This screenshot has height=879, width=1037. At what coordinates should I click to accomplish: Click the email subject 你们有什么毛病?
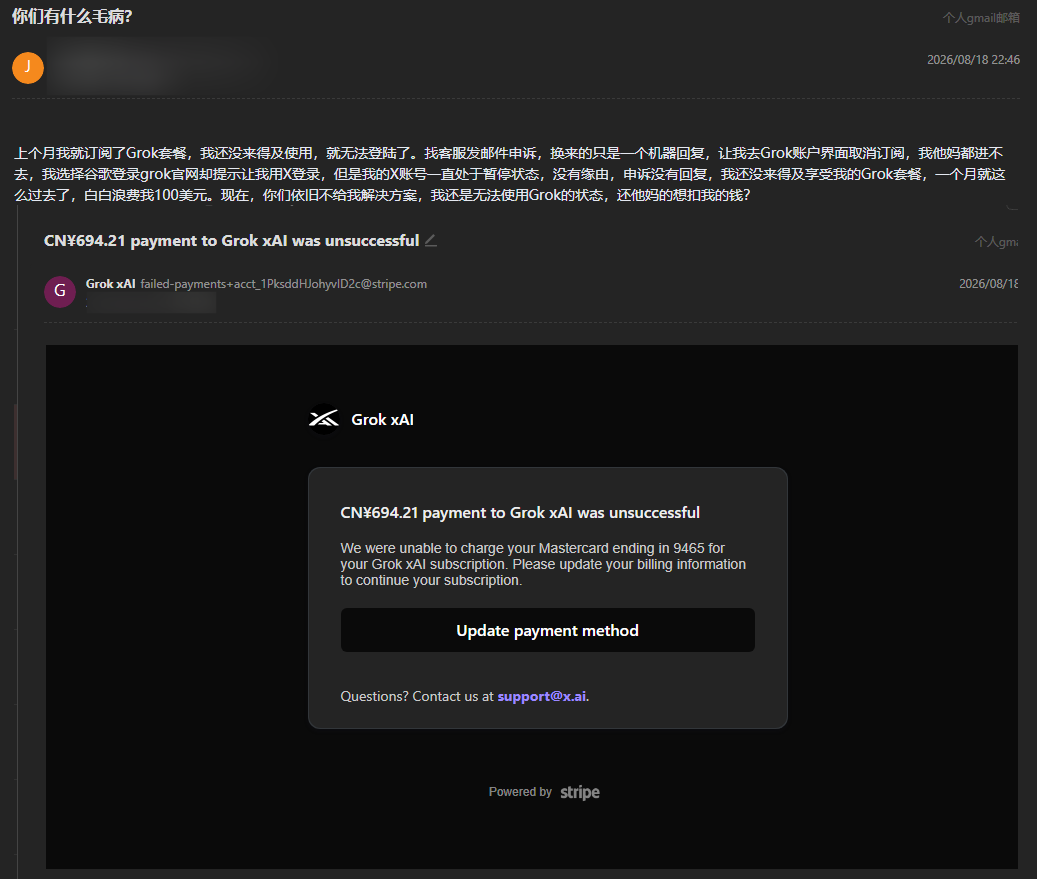(72, 17)
